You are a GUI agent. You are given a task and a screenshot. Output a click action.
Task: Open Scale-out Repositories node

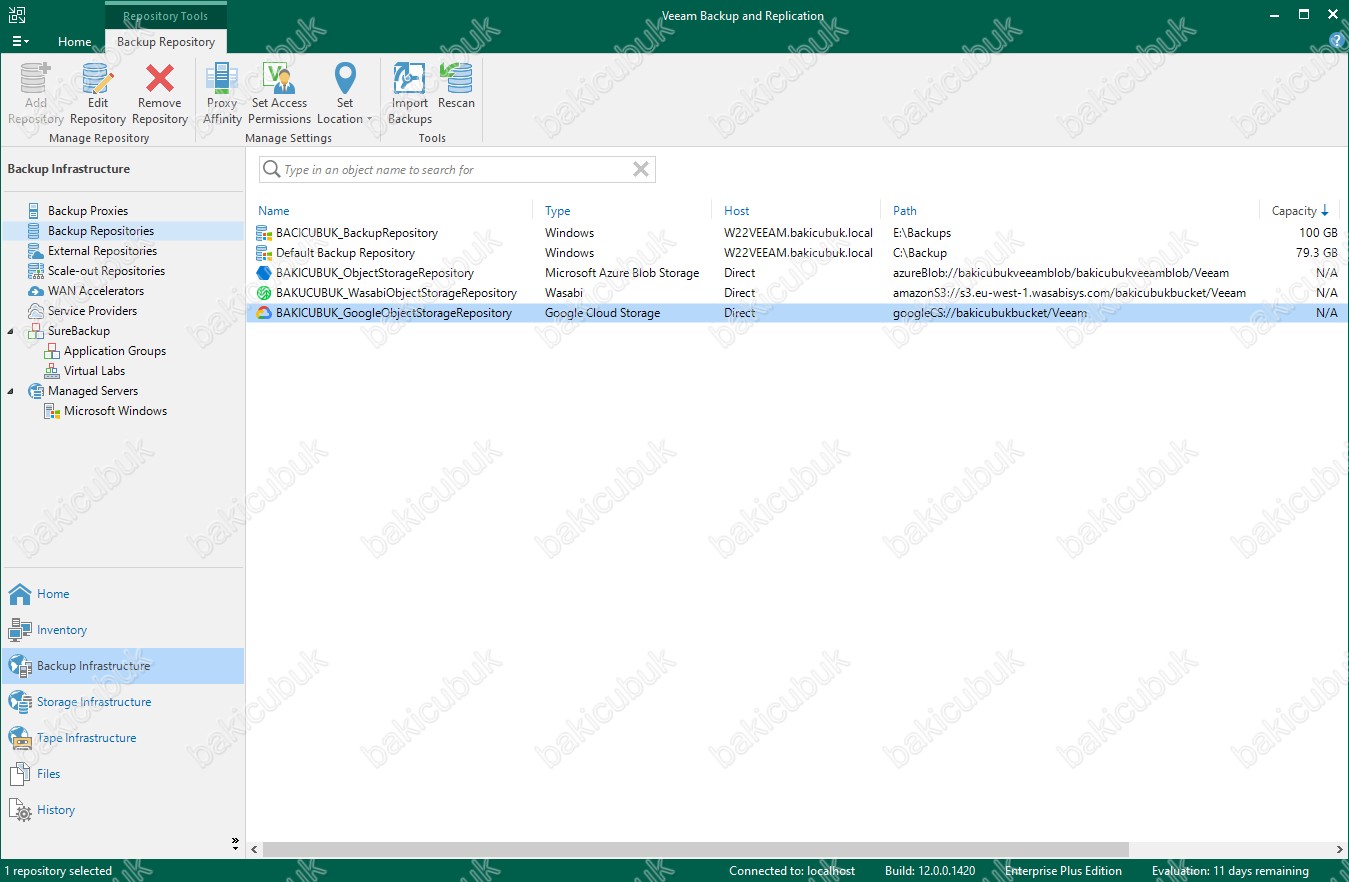[x=106, y=271]
